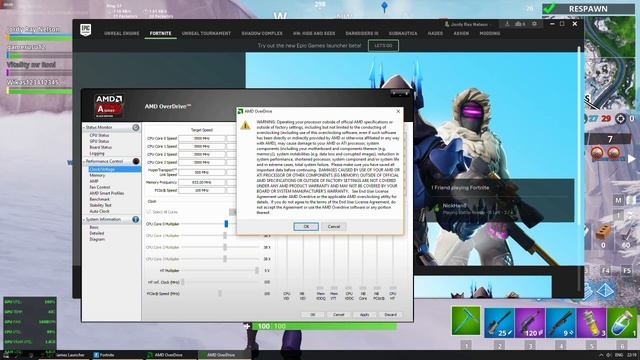Open the Unreal Tournament tab

206,33
